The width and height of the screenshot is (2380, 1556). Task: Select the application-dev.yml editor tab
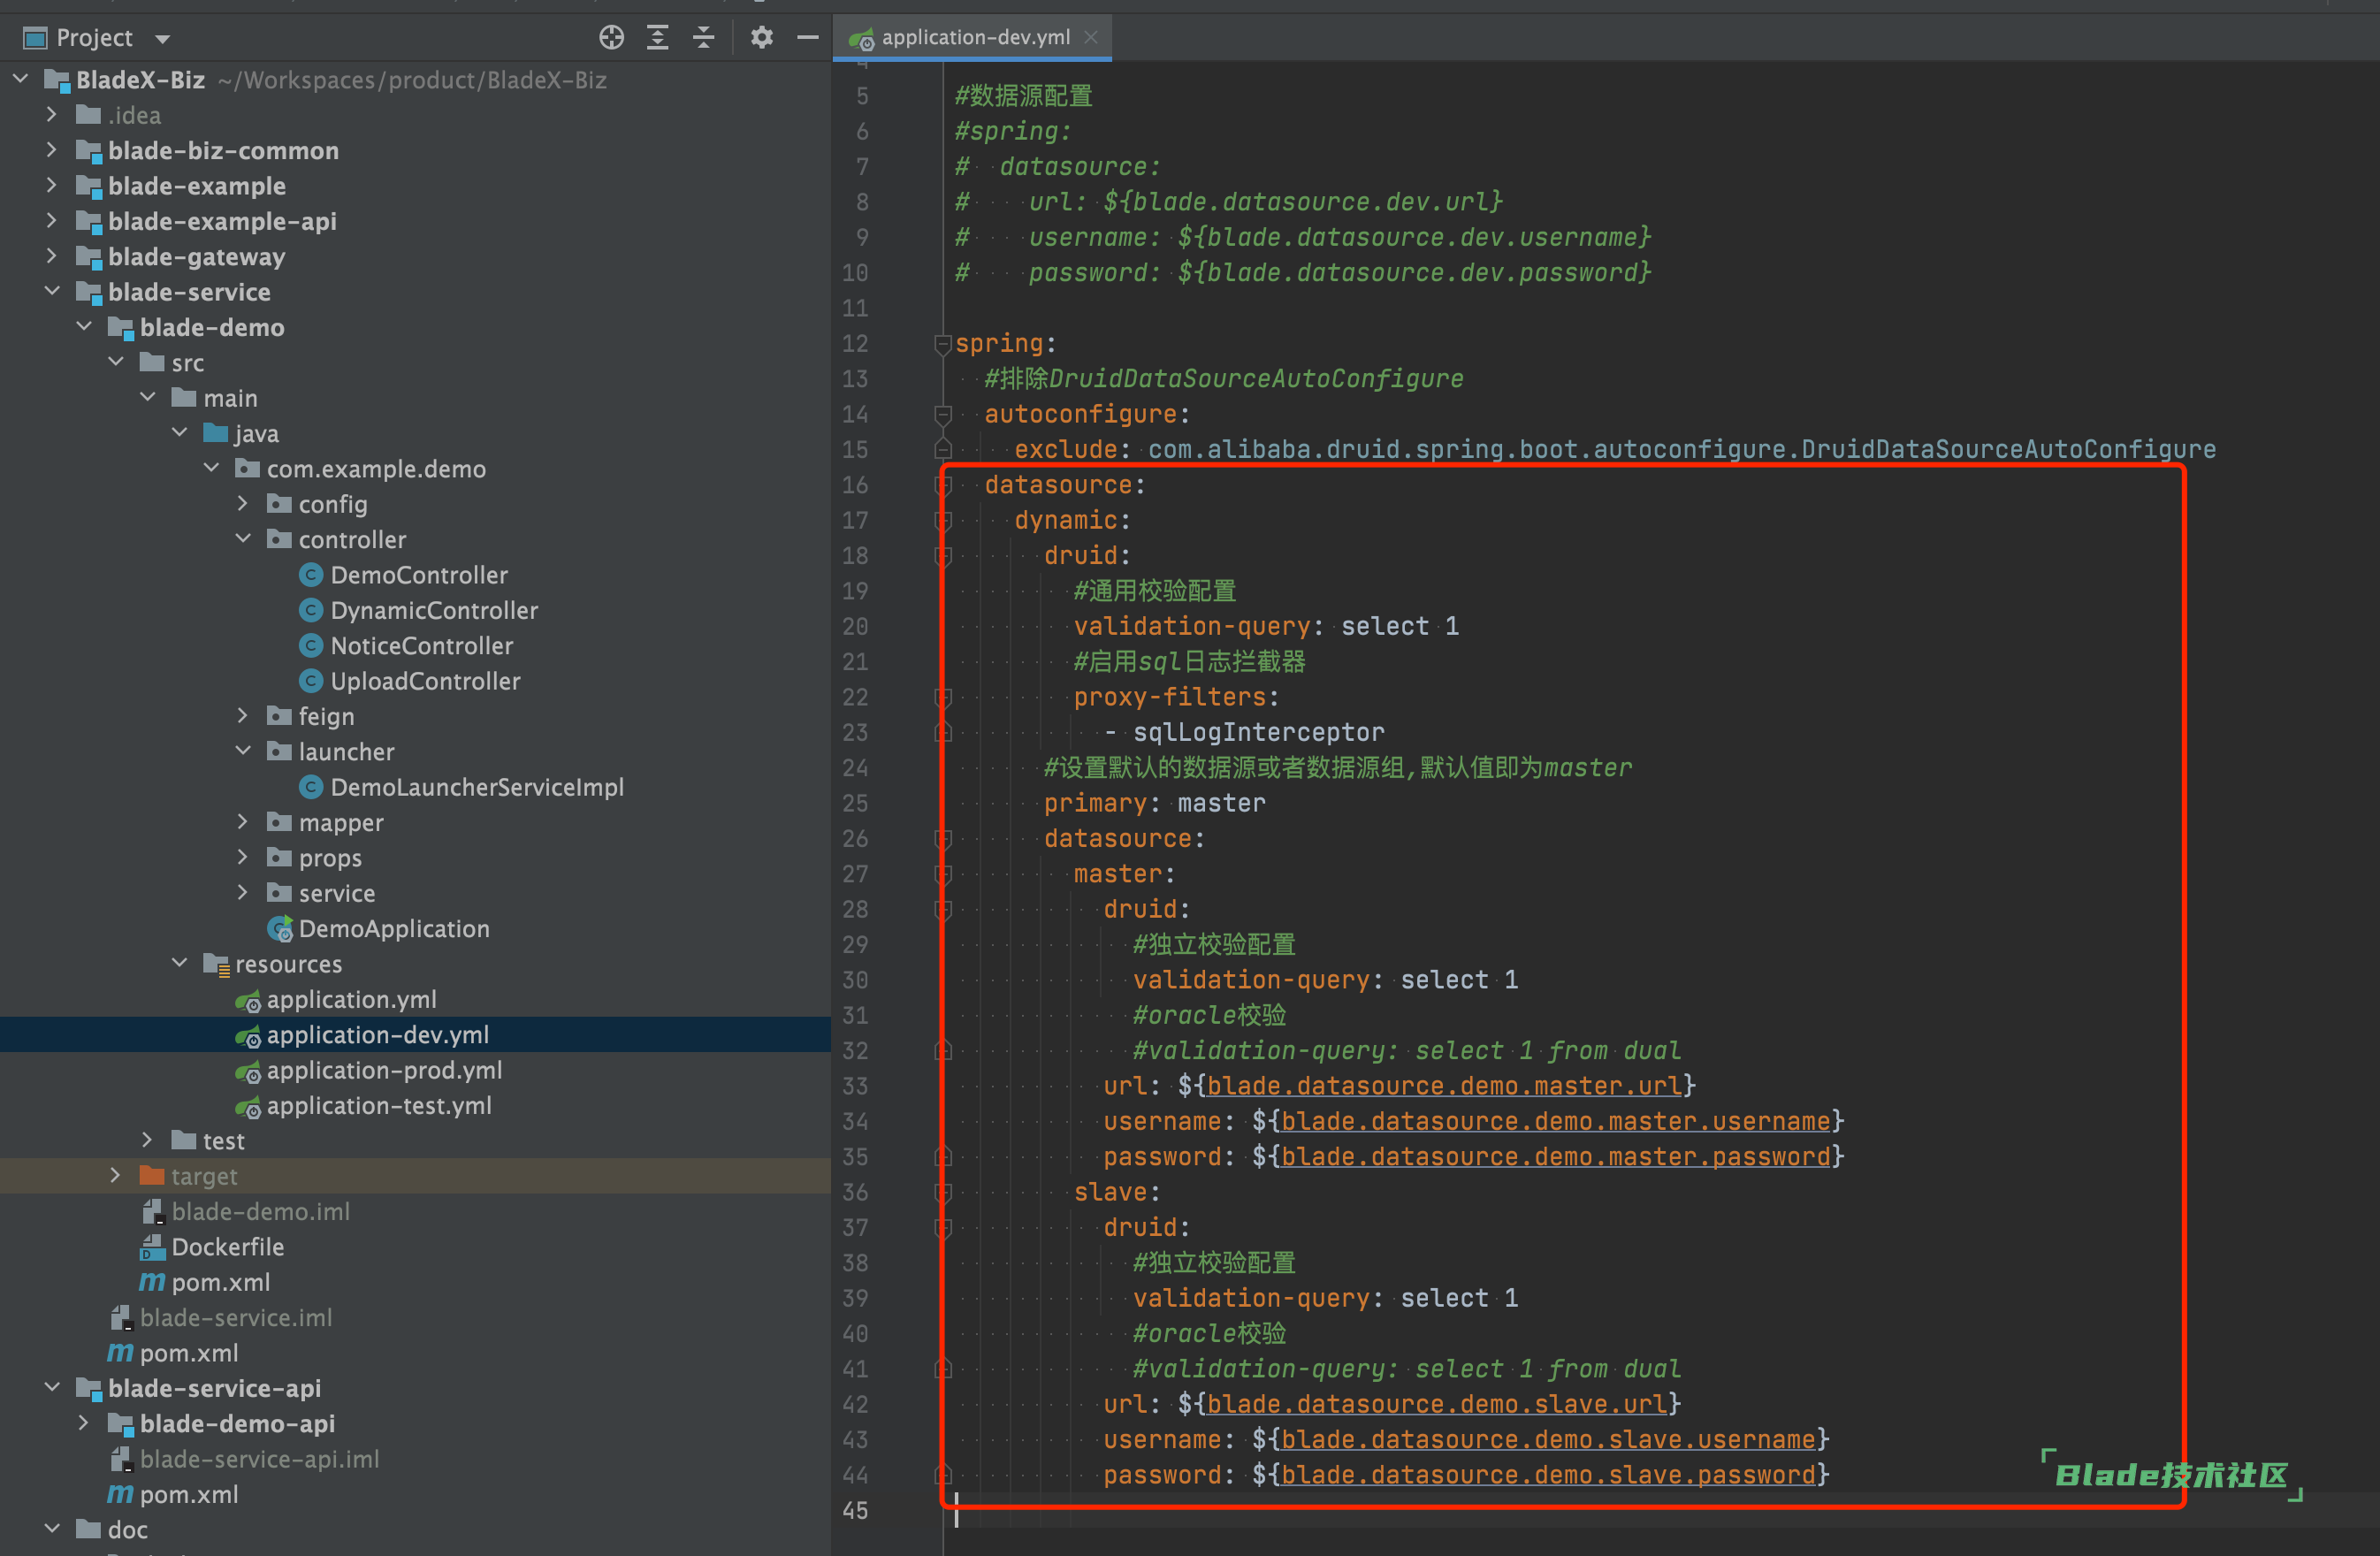coord(972,37)
